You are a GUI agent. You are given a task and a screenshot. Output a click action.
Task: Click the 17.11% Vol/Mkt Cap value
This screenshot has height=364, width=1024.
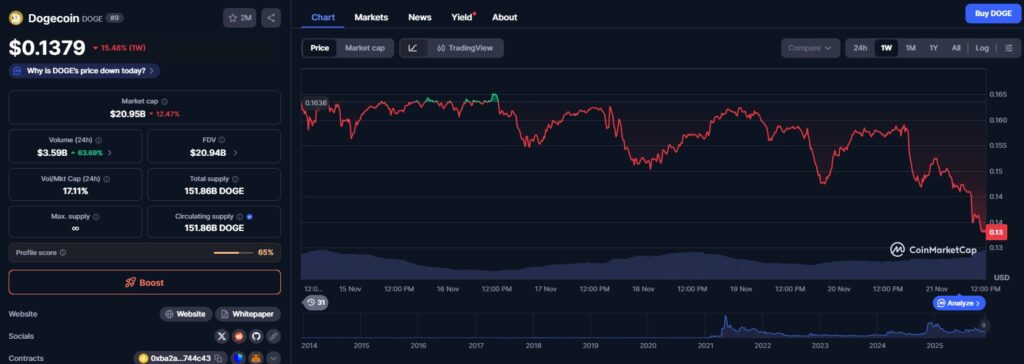75,191
